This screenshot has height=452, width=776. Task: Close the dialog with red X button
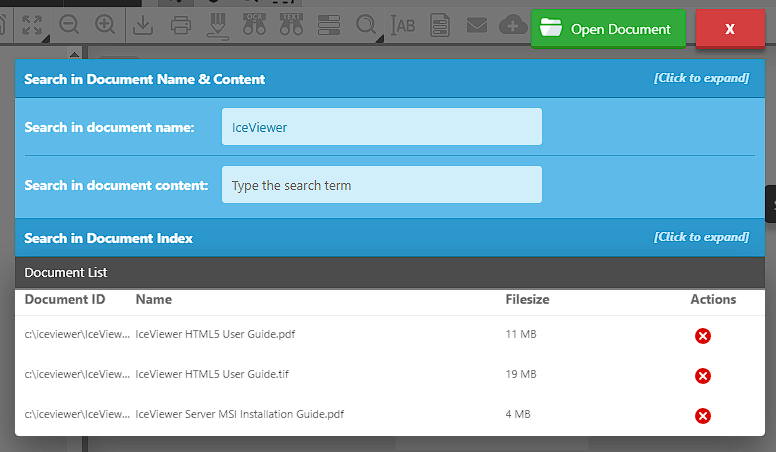(x=730, y=29)
